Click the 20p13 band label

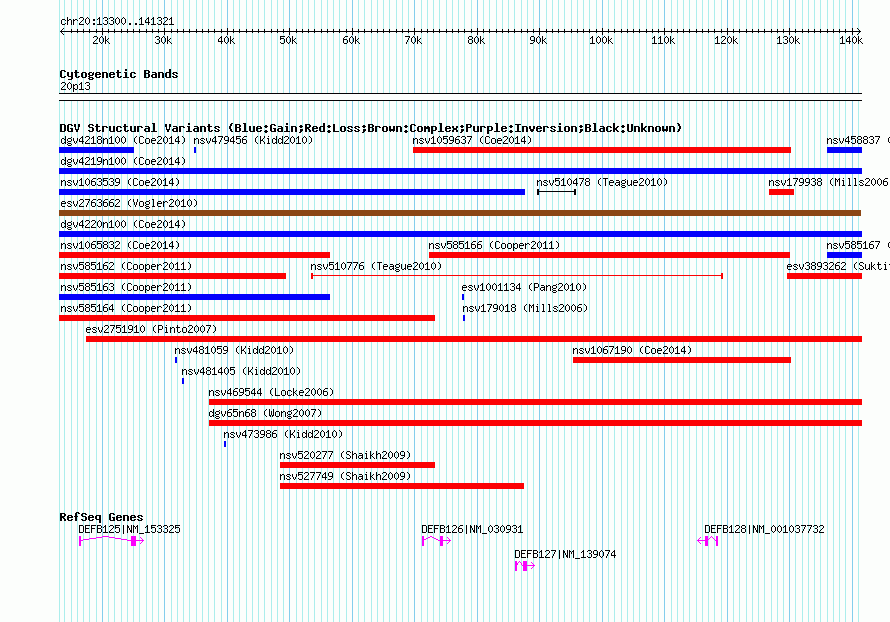(75, 86)
